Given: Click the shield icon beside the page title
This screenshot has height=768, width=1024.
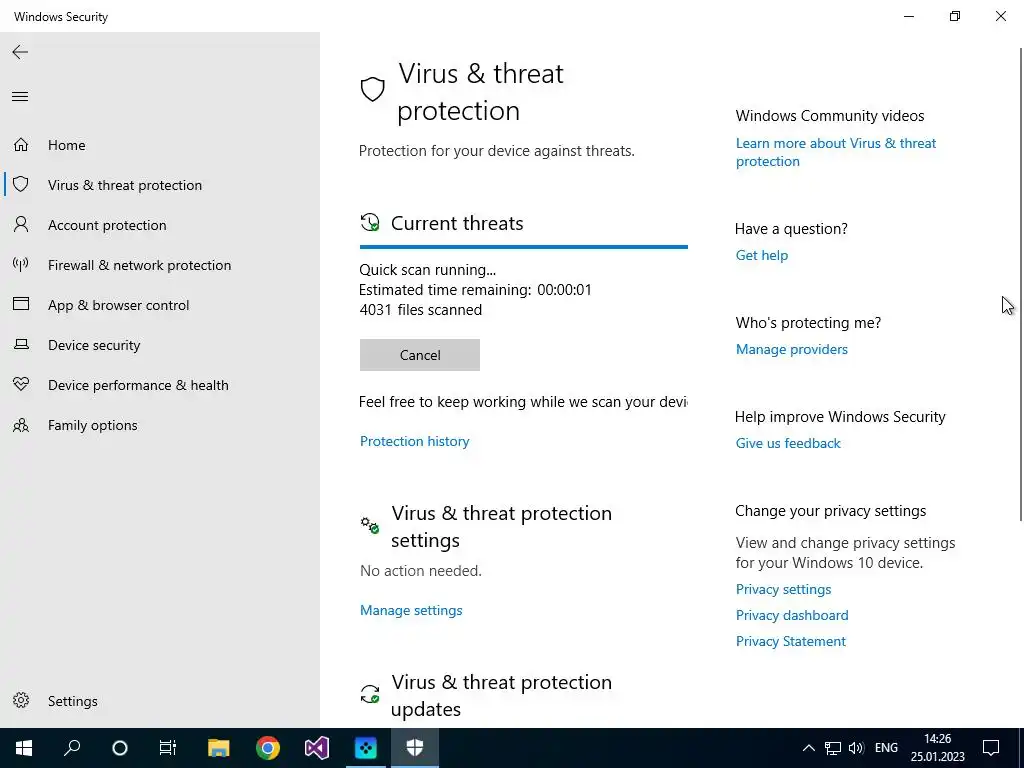Looking at the screenshot, I should coord(372,89).
